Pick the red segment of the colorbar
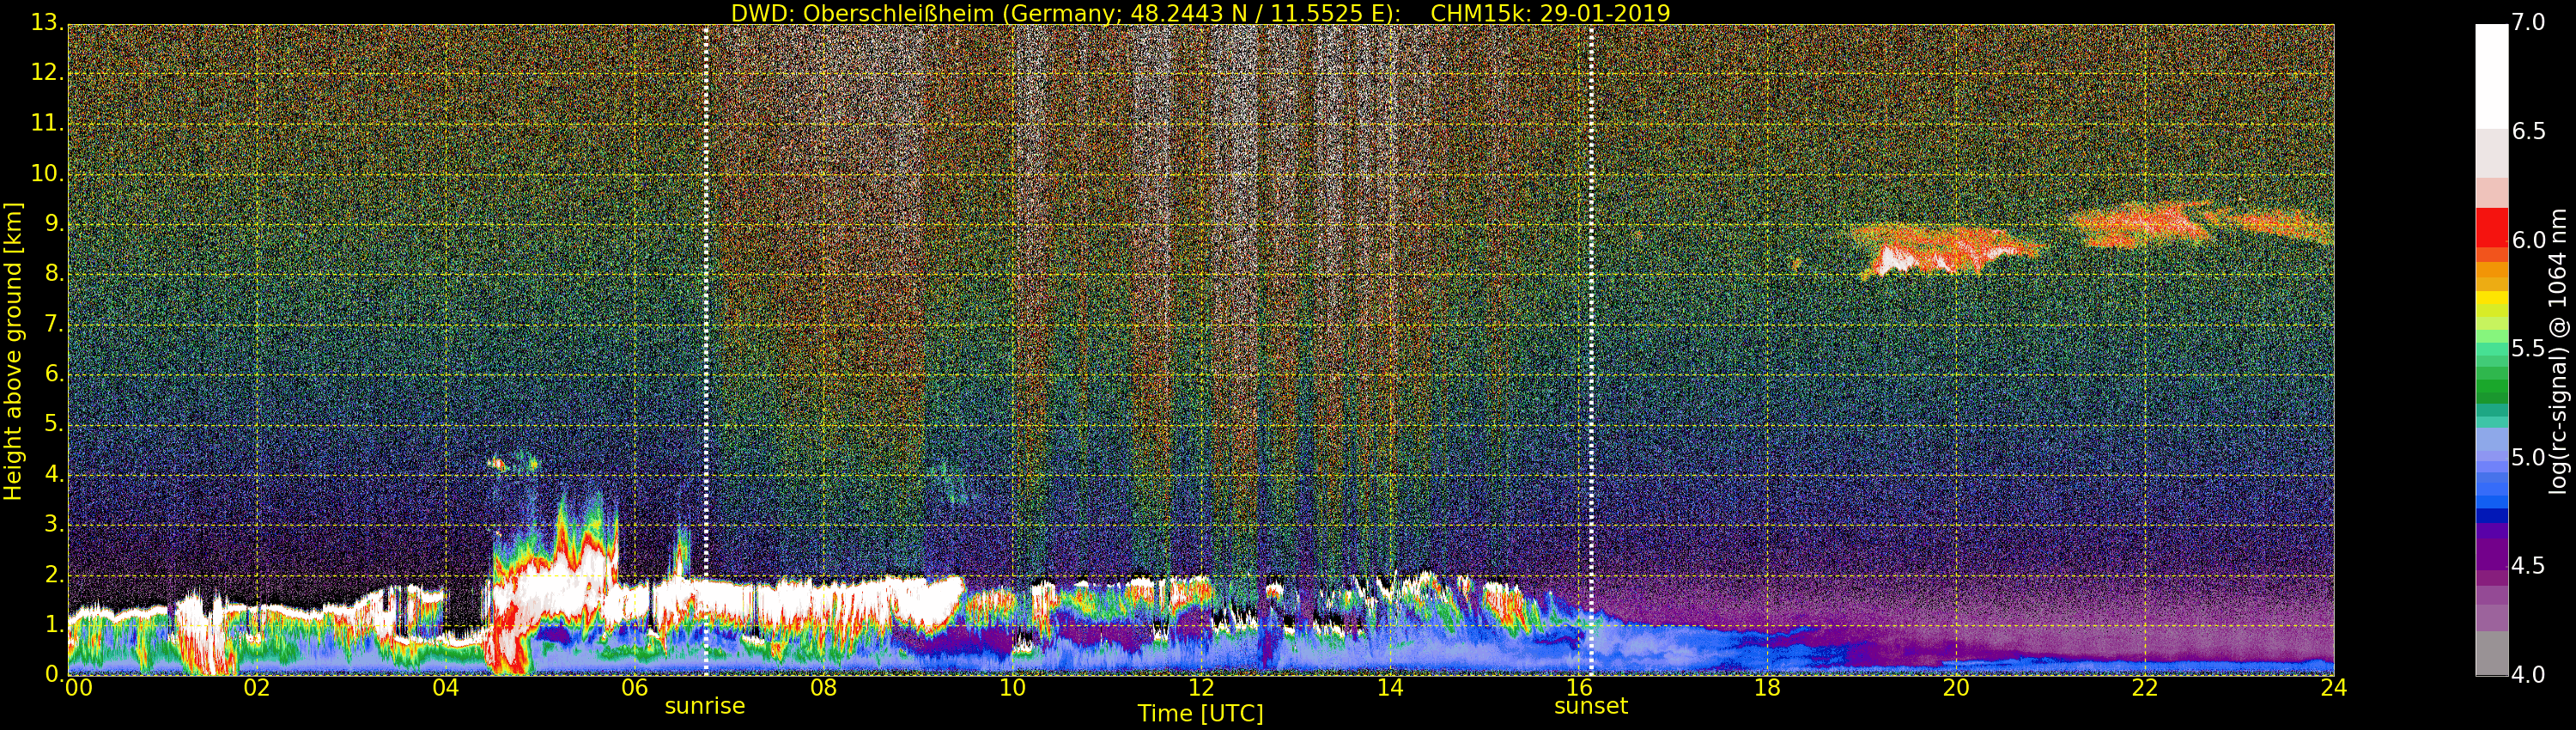 (2491, 227)
